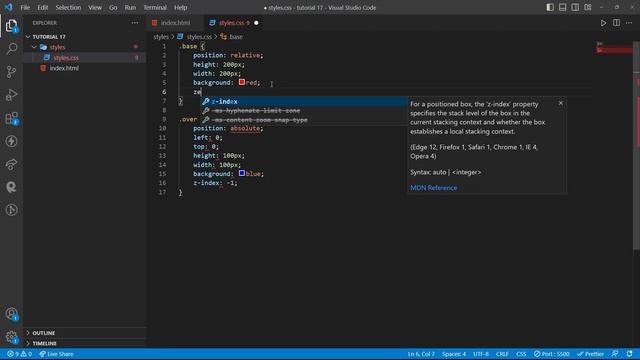The image size is (640, 360).
Task: Open styles.css breadcrumb dropdown
Action: point(195,37)
